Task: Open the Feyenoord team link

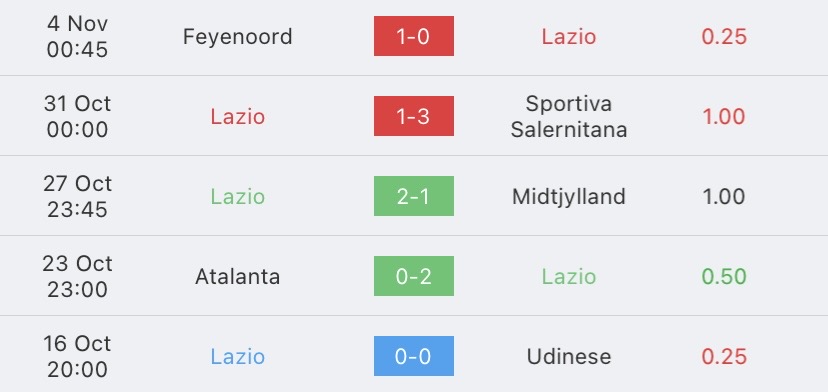Action: (x=238, y=37)
